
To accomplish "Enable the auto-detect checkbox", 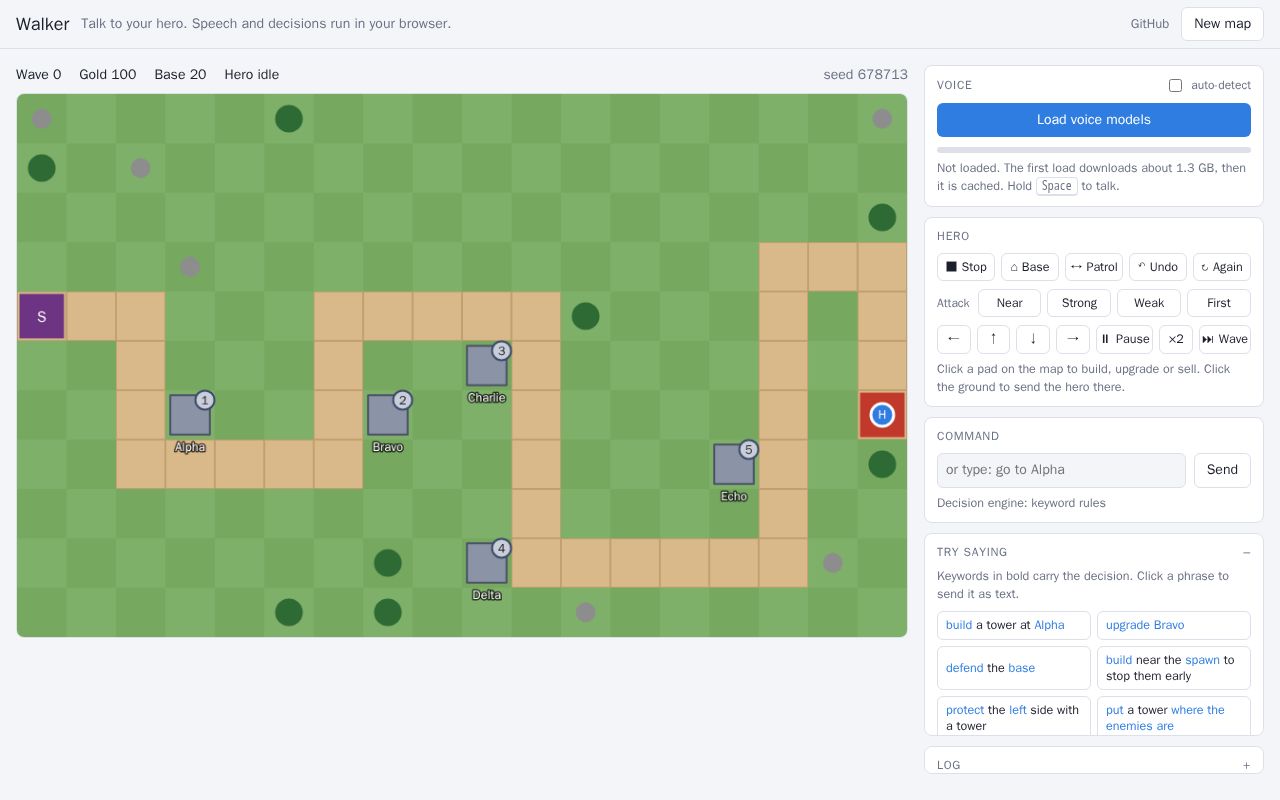I will 1175,86.
